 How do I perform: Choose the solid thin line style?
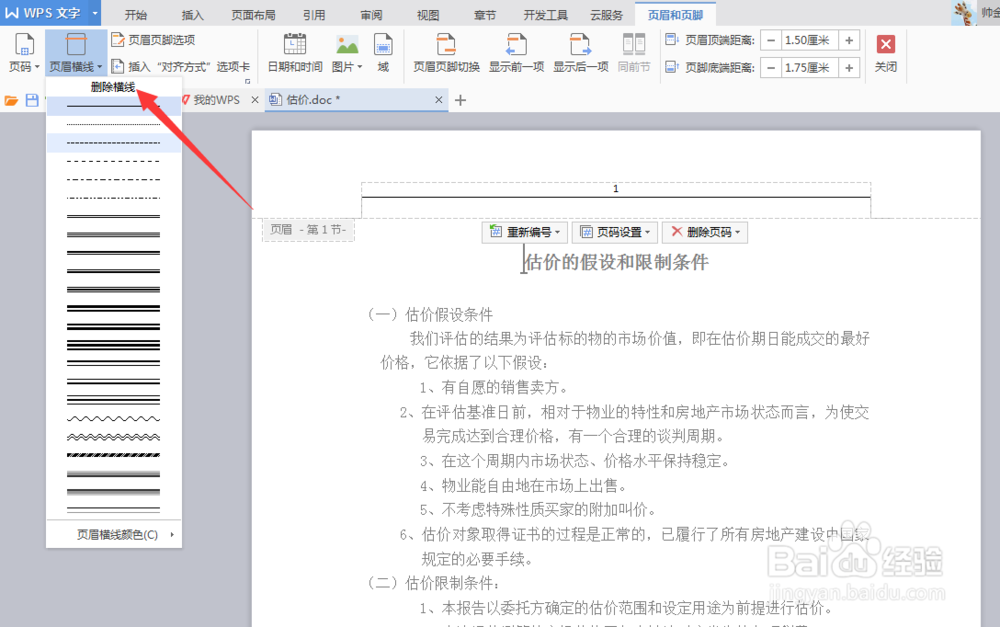coord(114,106)
